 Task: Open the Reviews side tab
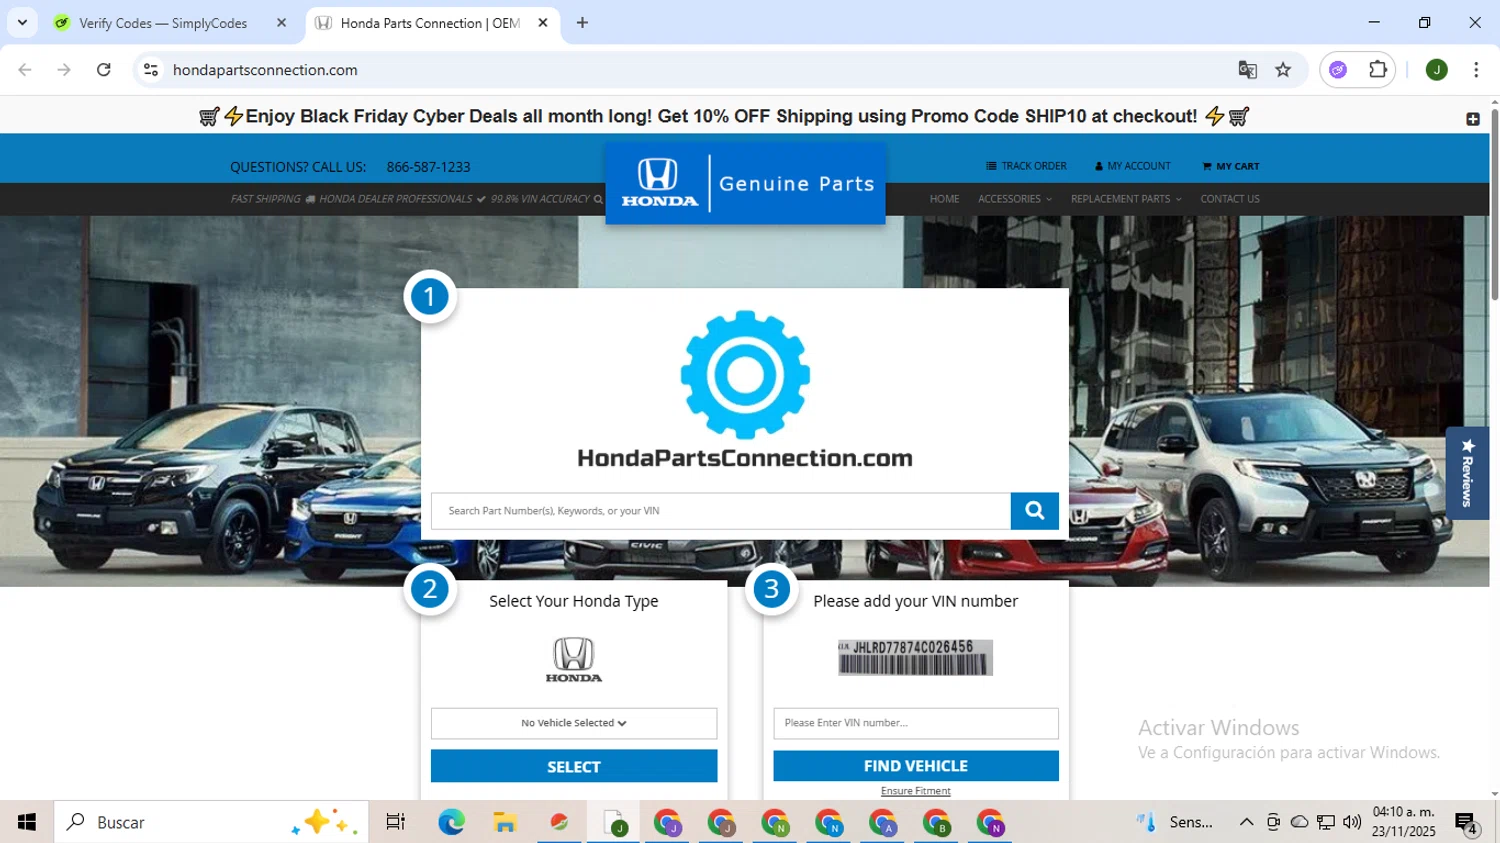click(1467, 473)
